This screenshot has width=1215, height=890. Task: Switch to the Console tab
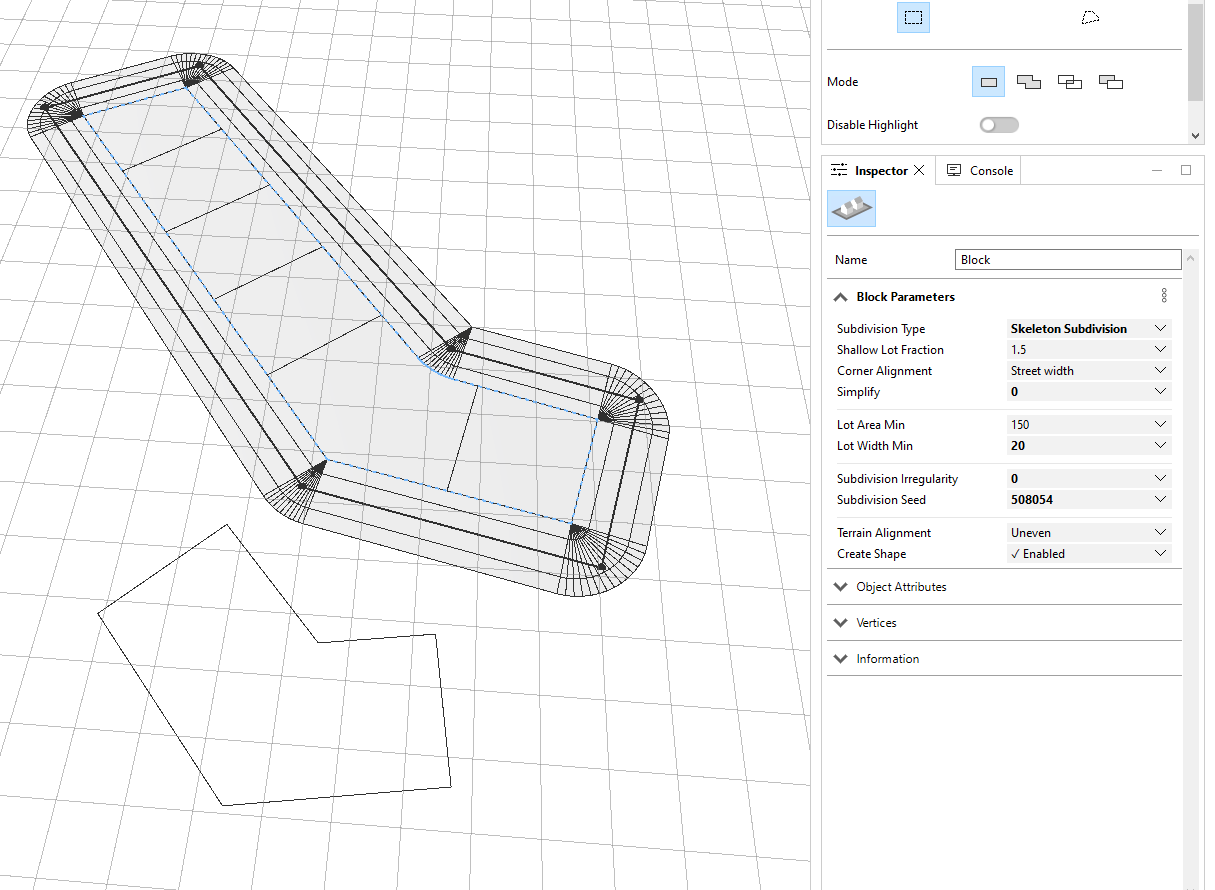(x=980, y=171)
